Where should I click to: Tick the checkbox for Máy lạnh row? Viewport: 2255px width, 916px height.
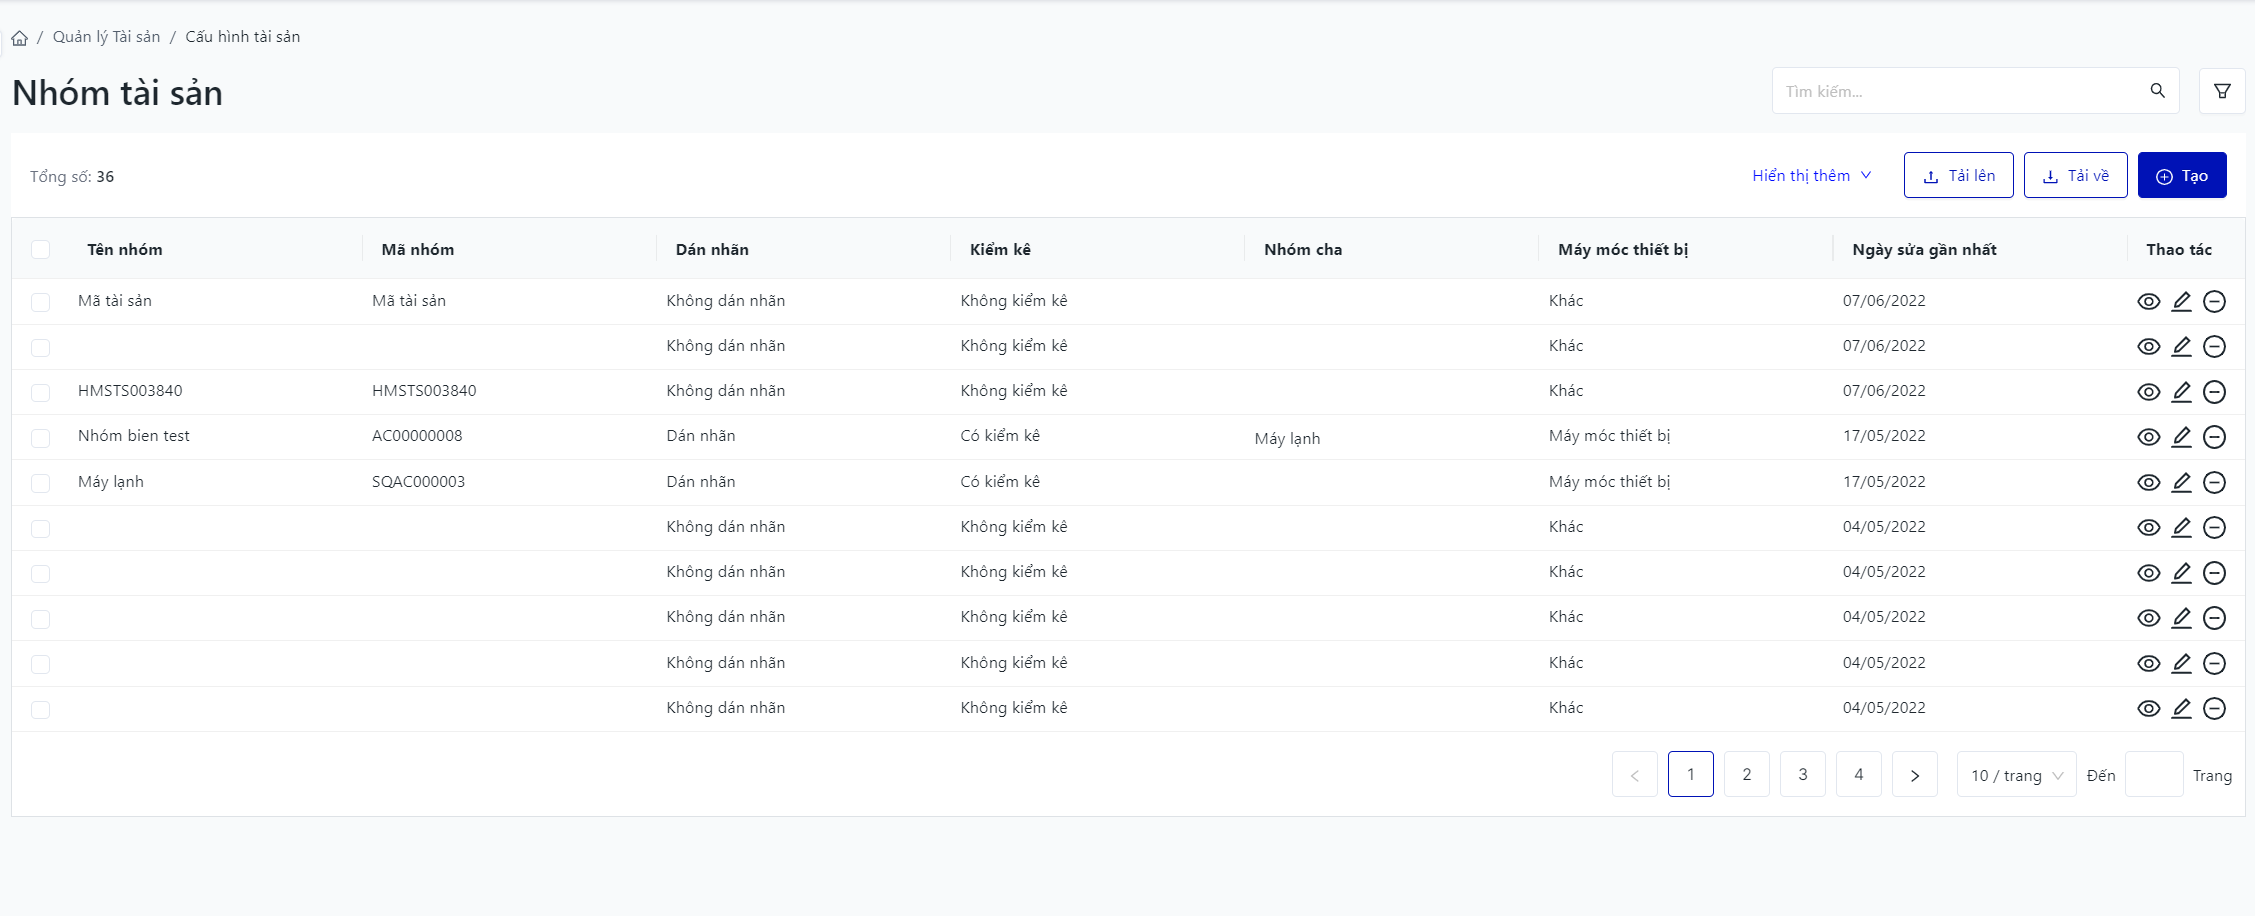tap(41, 483)
